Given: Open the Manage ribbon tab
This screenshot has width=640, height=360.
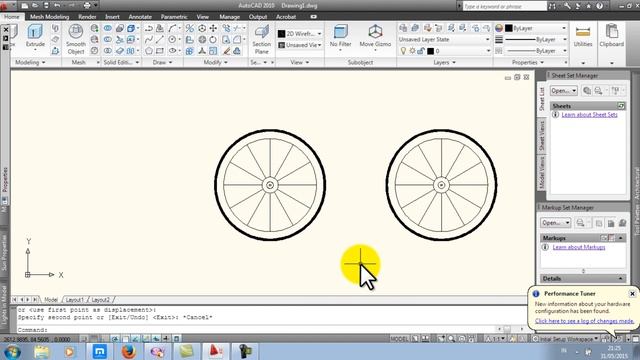Looking at the screenshot, I should 229,17.
